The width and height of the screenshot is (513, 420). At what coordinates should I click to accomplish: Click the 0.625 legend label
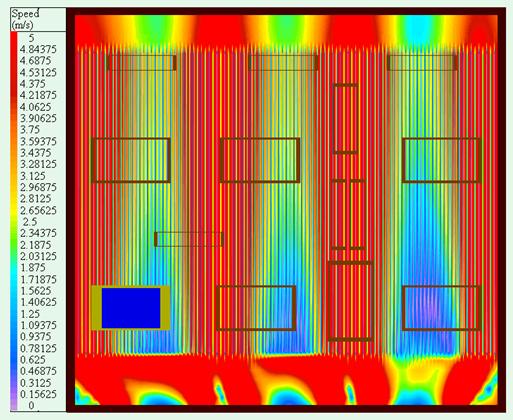click(x=32, y=360)
